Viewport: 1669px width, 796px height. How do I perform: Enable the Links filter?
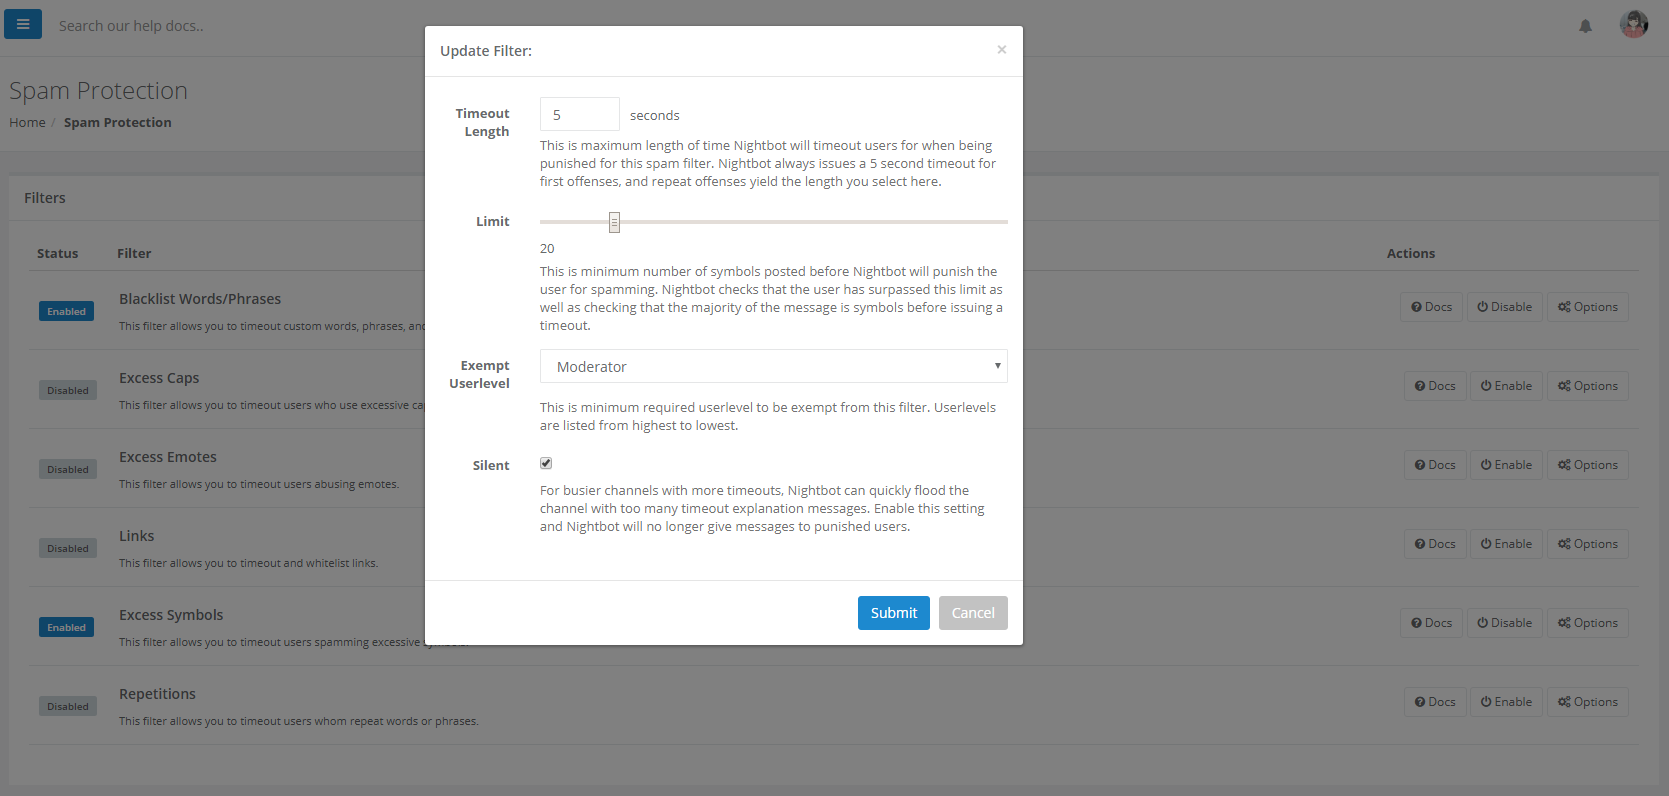tap(1506, 544)
